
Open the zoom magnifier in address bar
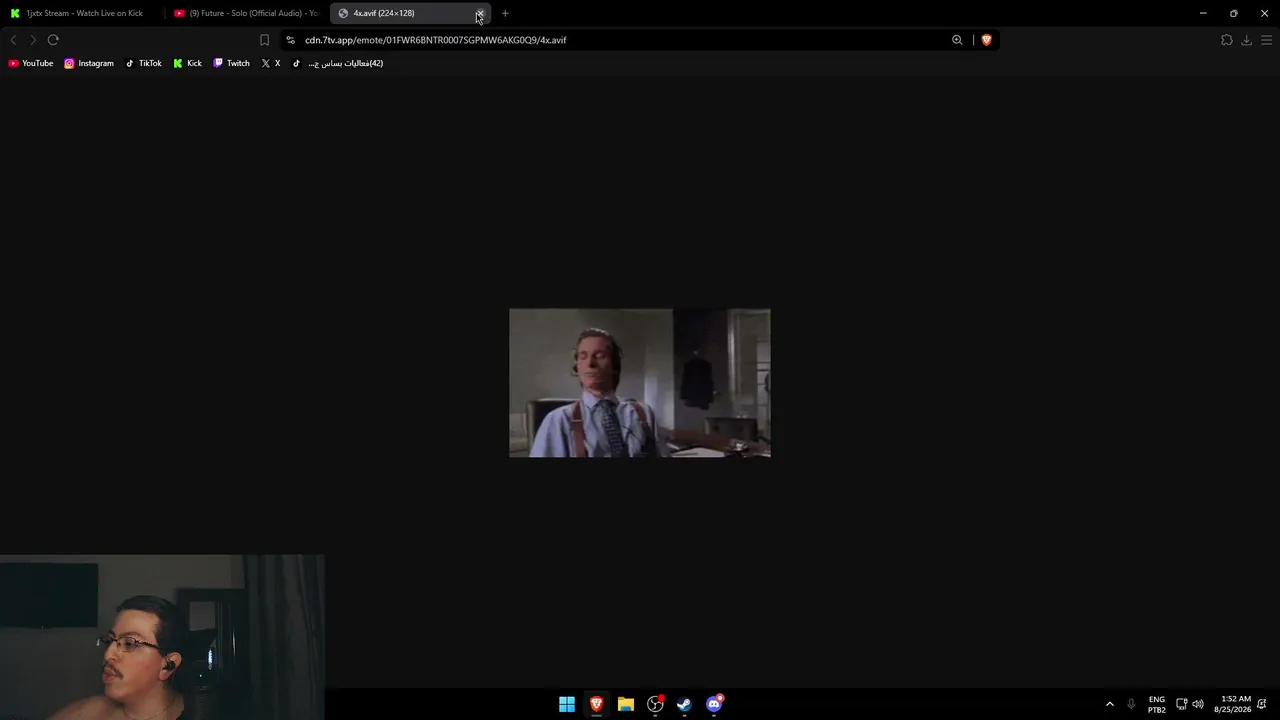(x=957, y=40)
